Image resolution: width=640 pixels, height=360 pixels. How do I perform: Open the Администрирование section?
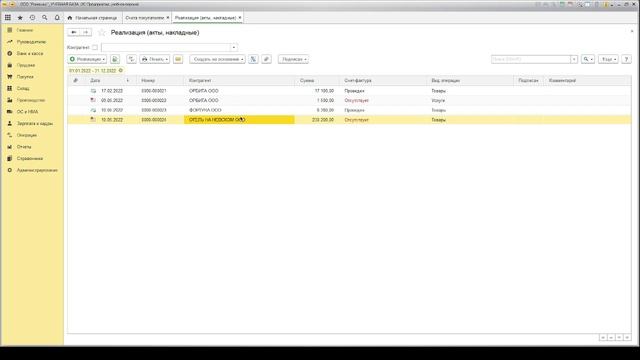coord(37,170)
